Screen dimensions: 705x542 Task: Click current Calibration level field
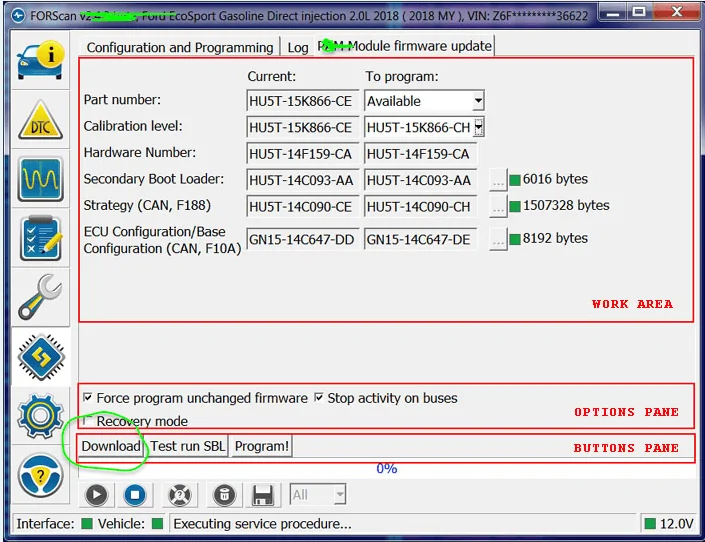[303, 128]
